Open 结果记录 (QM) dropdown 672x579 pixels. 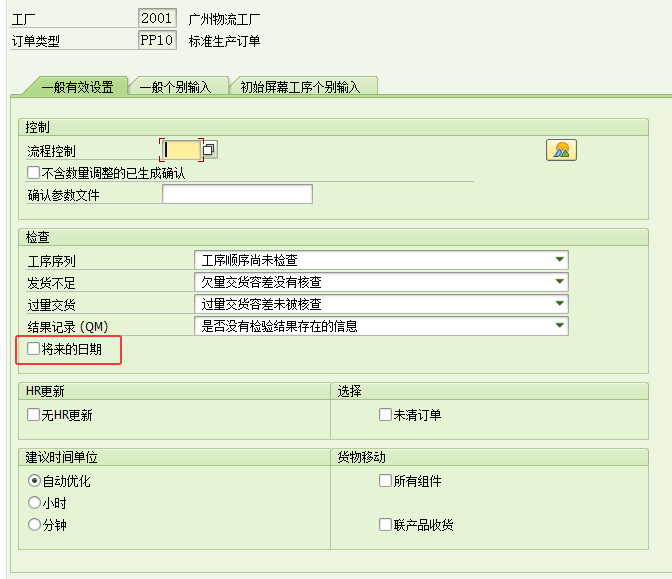point(559,326)
